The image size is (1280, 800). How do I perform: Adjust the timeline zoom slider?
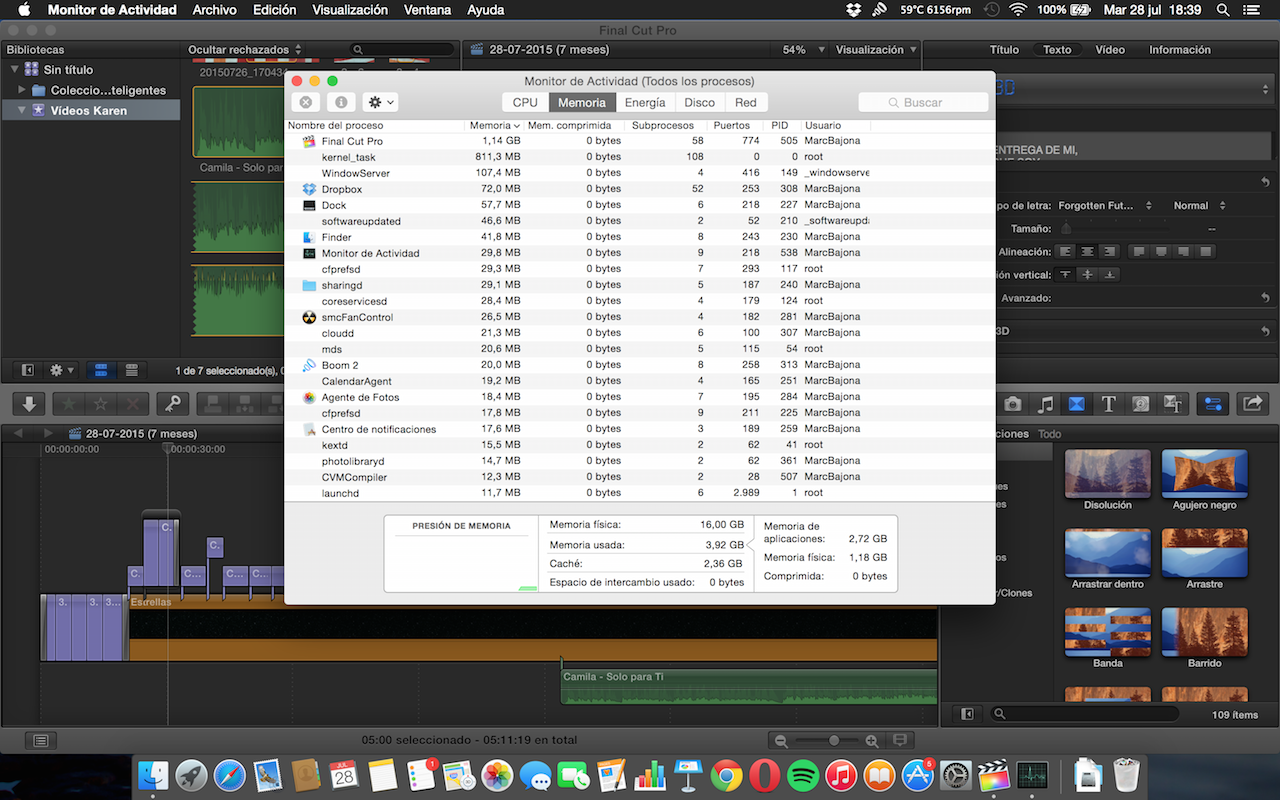[x=833, y=740]
